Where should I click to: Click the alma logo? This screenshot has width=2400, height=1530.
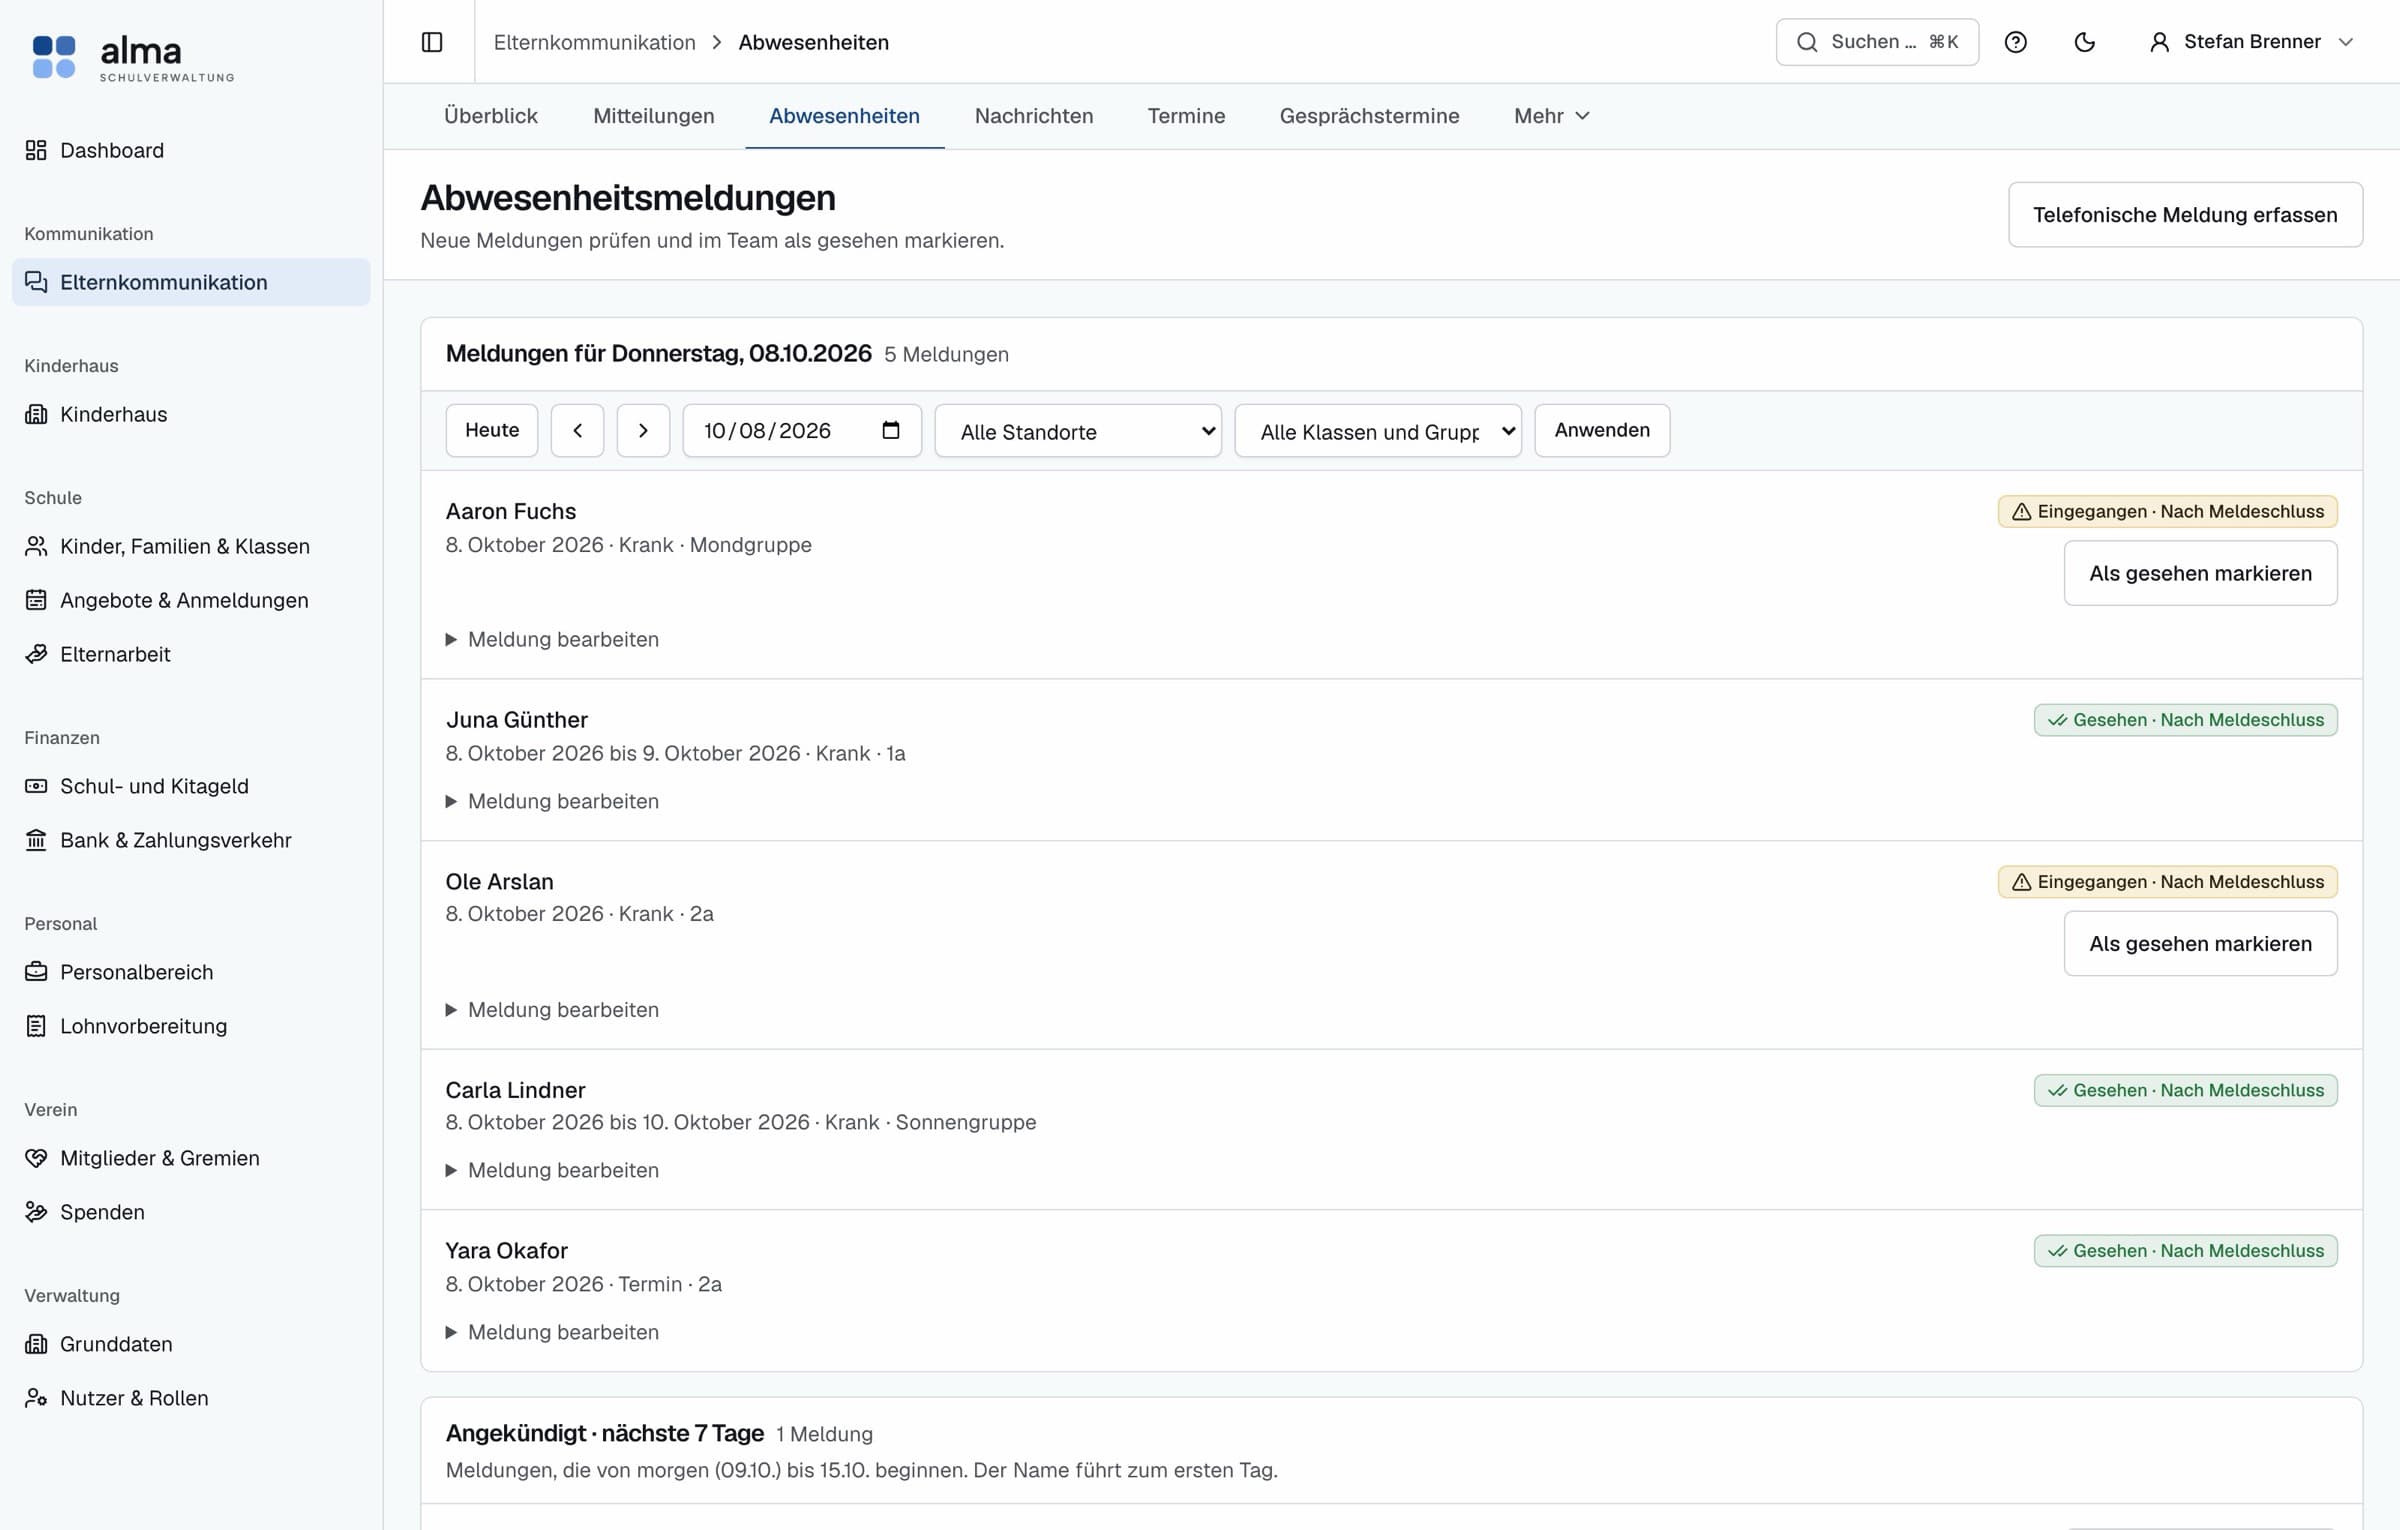click(134, 57)
